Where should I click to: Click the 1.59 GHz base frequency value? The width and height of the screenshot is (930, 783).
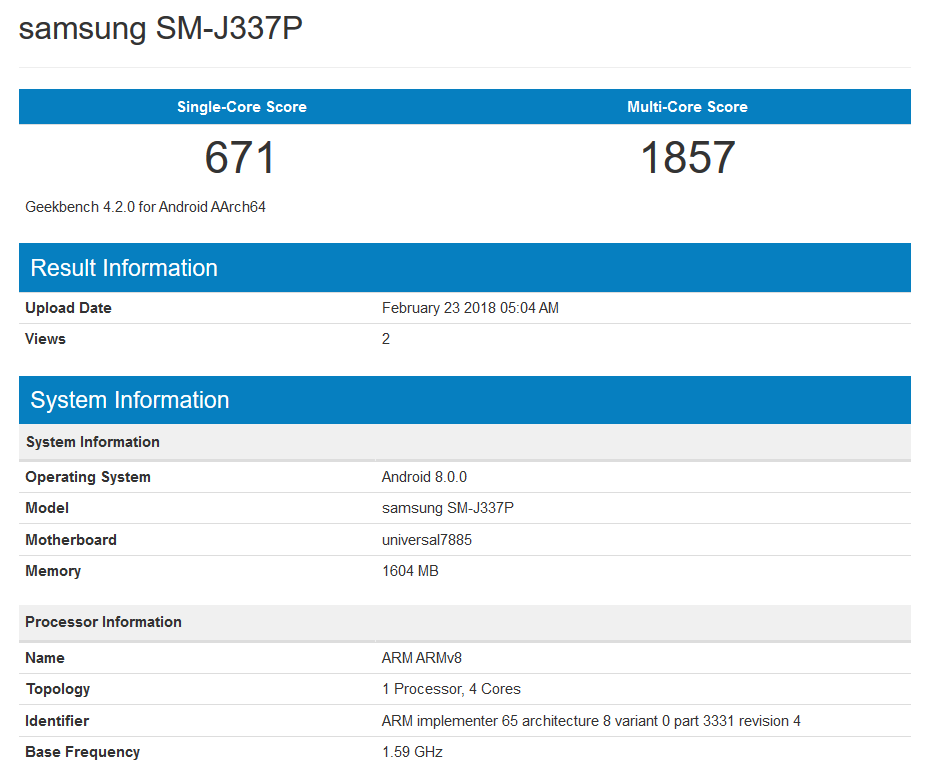(412, 752)
